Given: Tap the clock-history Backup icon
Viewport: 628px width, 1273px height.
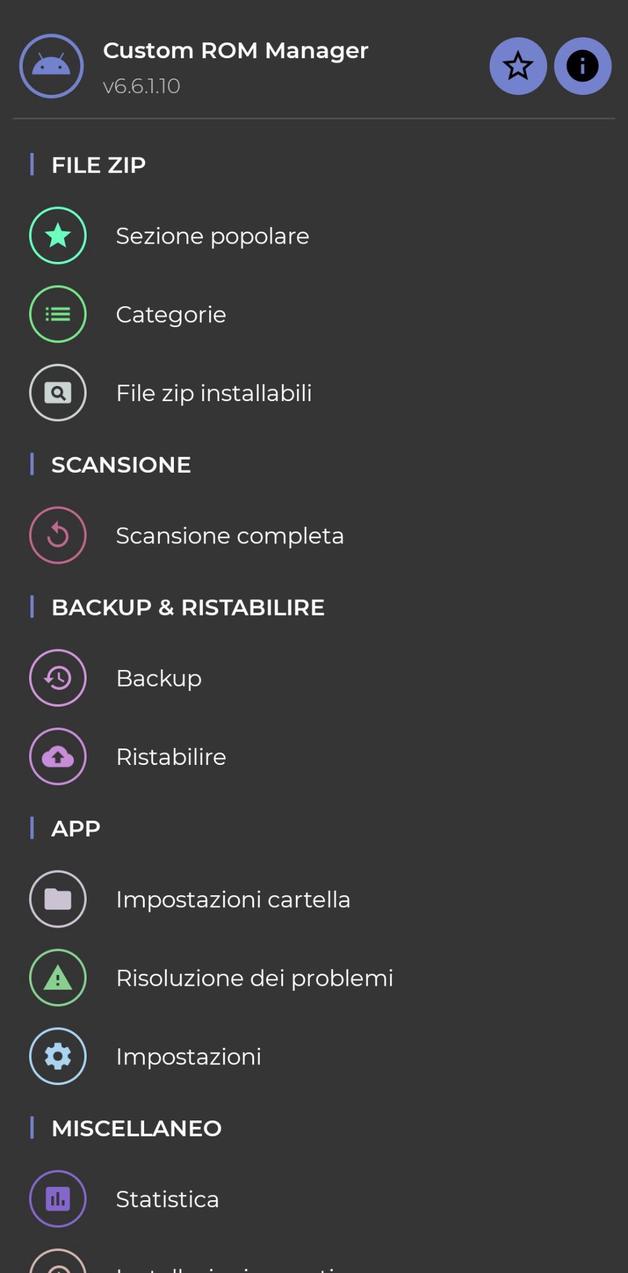Looking at the screenshot, I should click(58, 678).
